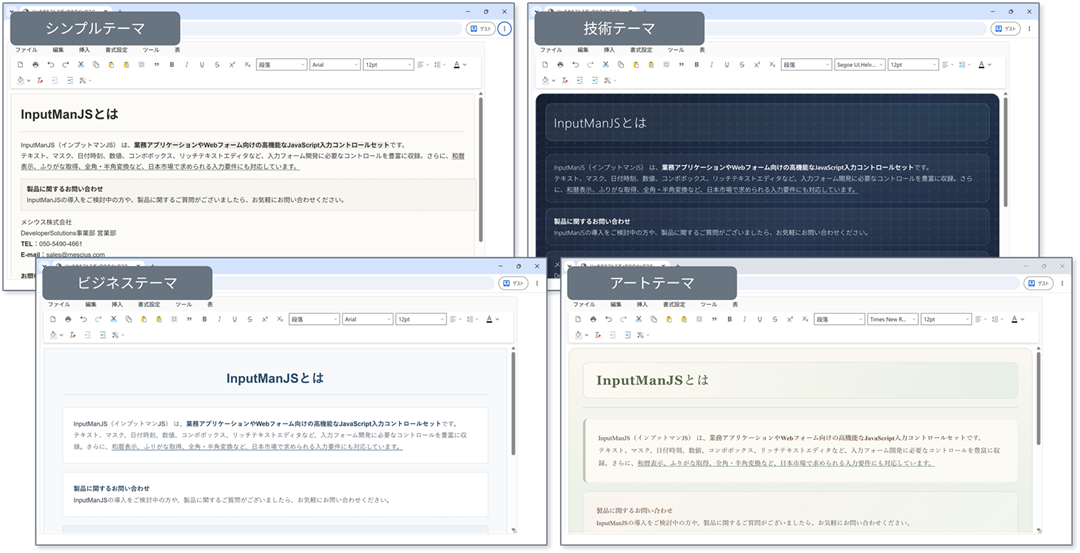The height and width of the screenshot is (553, 1080).
Task: Toggle Subscript in business theme window
Action: [280, 320]
